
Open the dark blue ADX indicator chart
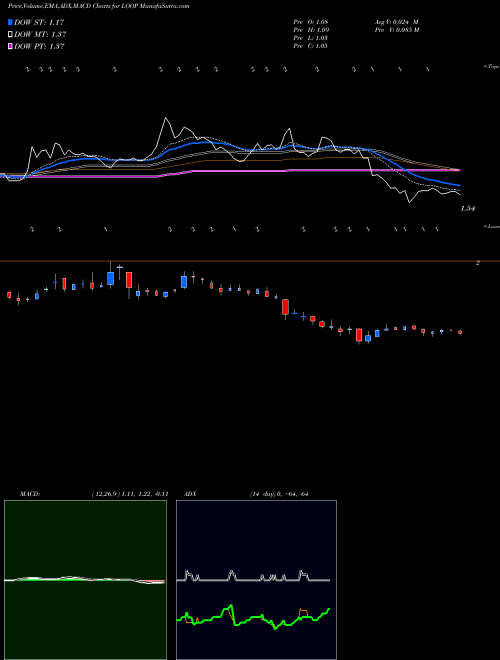point(256,580)
